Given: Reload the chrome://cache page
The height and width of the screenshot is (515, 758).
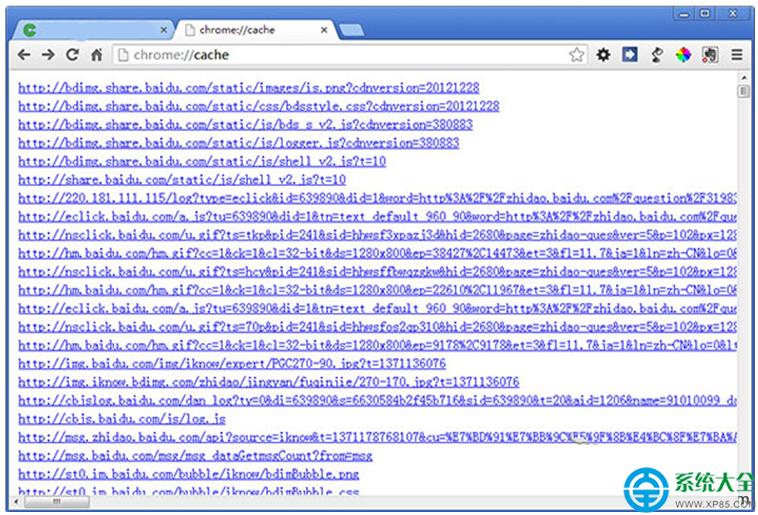Looking at the screenshot, I should [73, 55].
